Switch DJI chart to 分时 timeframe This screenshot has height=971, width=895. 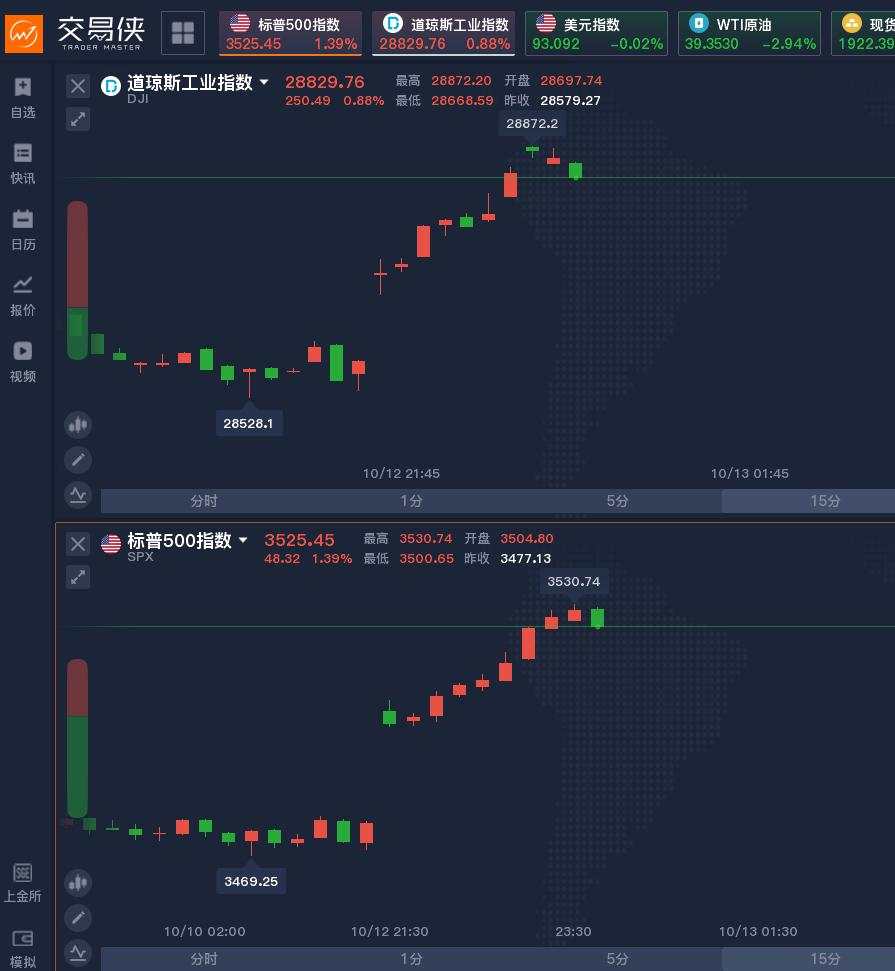(x=204, y=501)
